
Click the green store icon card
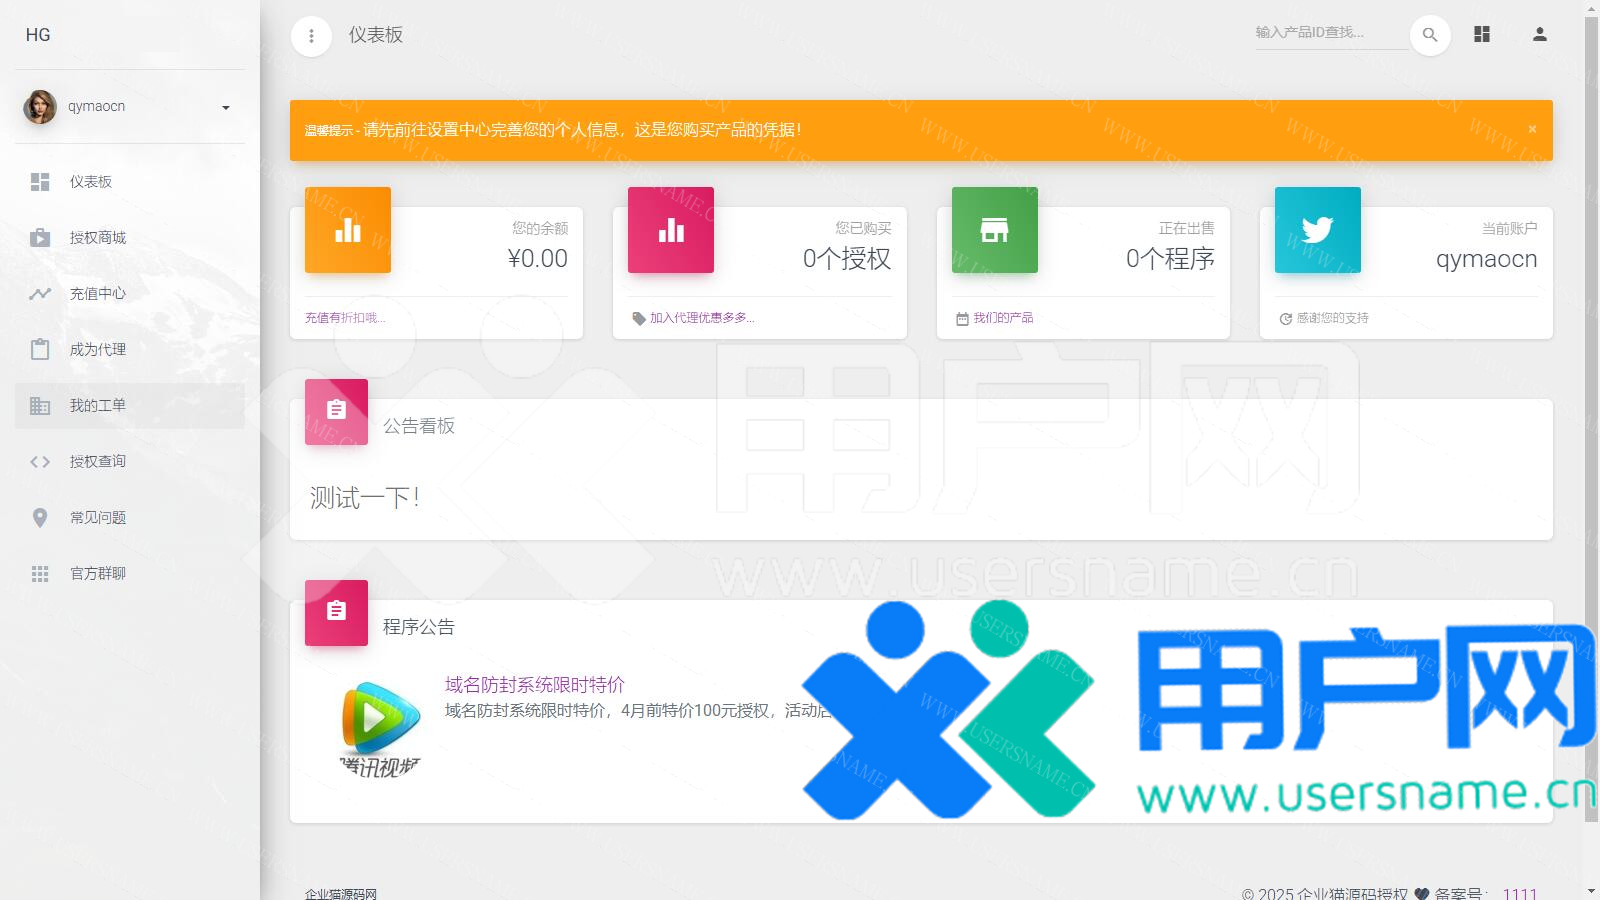coord(994,230)
